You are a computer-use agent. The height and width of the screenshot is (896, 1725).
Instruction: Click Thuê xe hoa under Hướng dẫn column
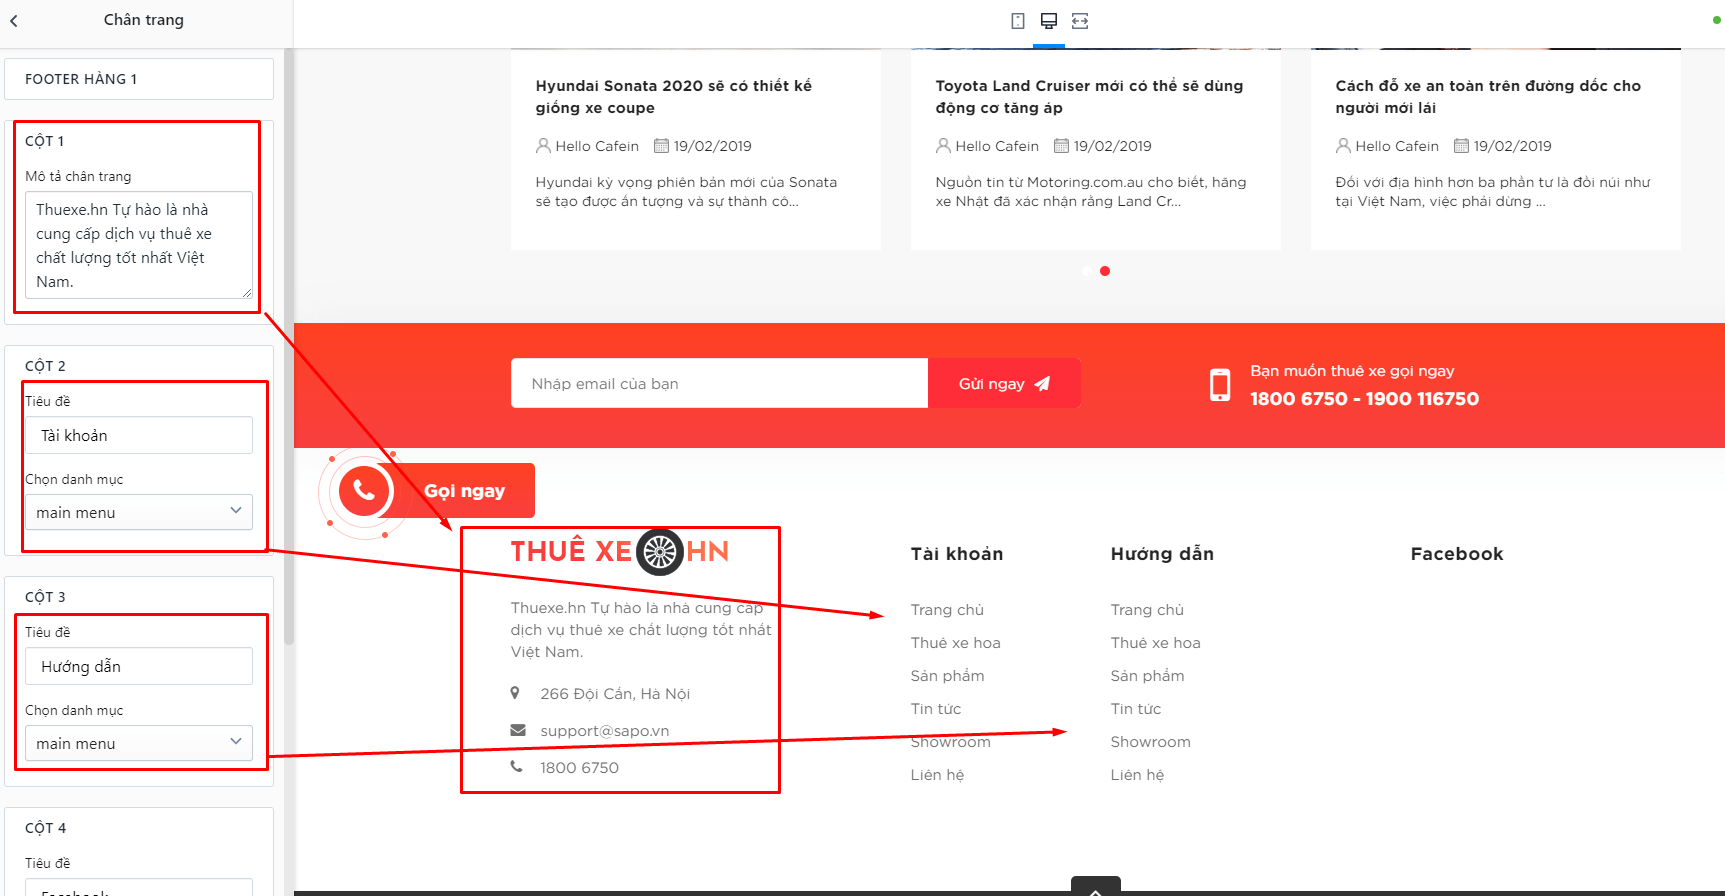pyautogui.click(x=1155, y=643)
